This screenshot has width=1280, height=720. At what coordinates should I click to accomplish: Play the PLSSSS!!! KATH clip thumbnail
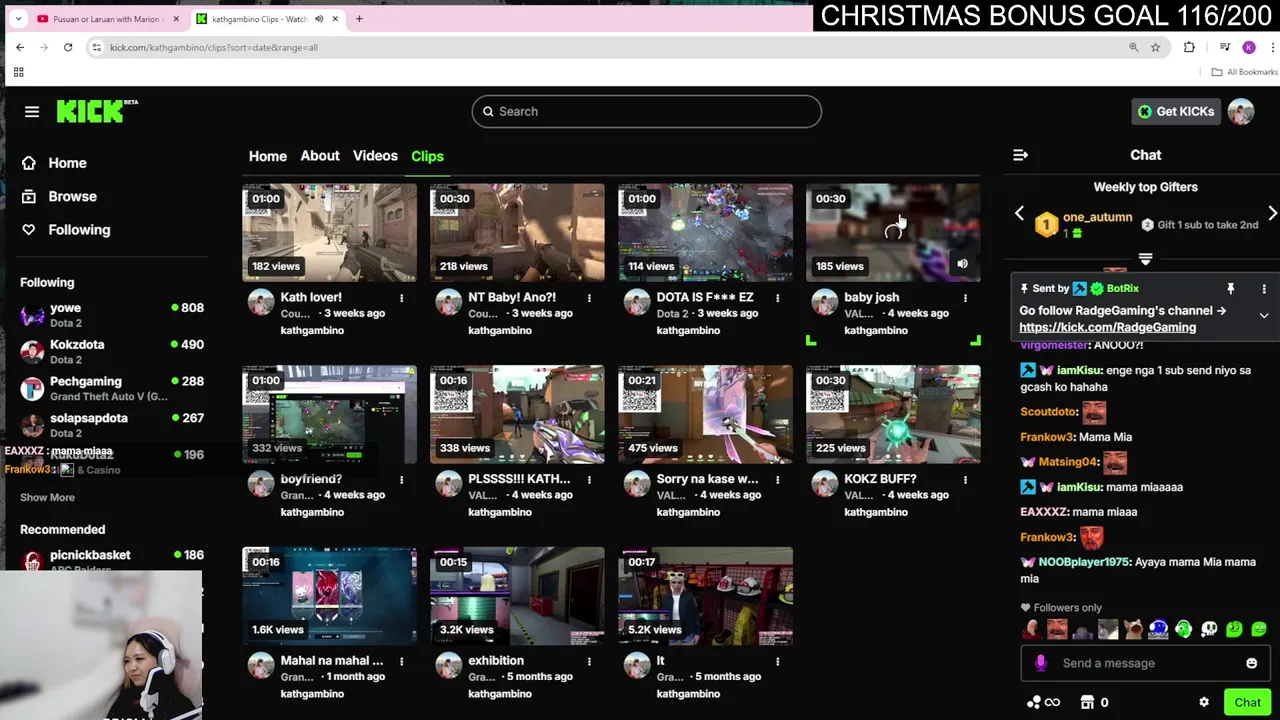(517, 414)
